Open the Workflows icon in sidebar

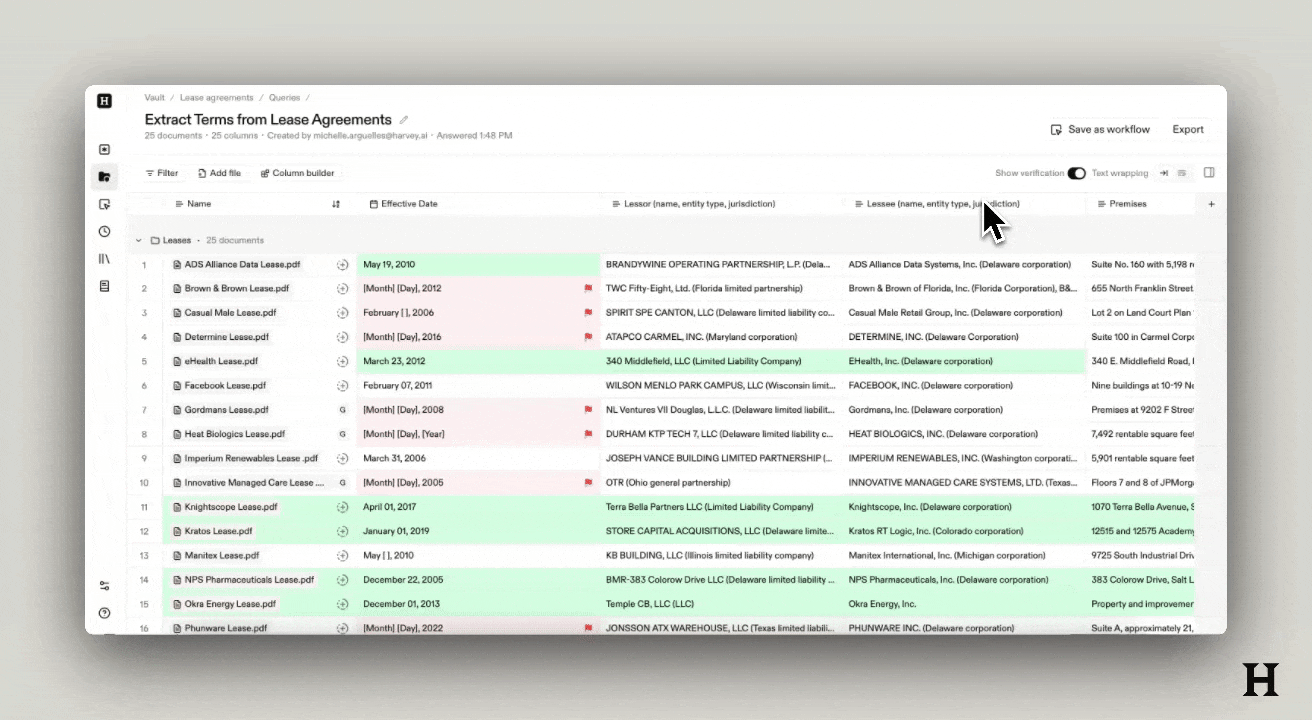click(x=105, y=204)
